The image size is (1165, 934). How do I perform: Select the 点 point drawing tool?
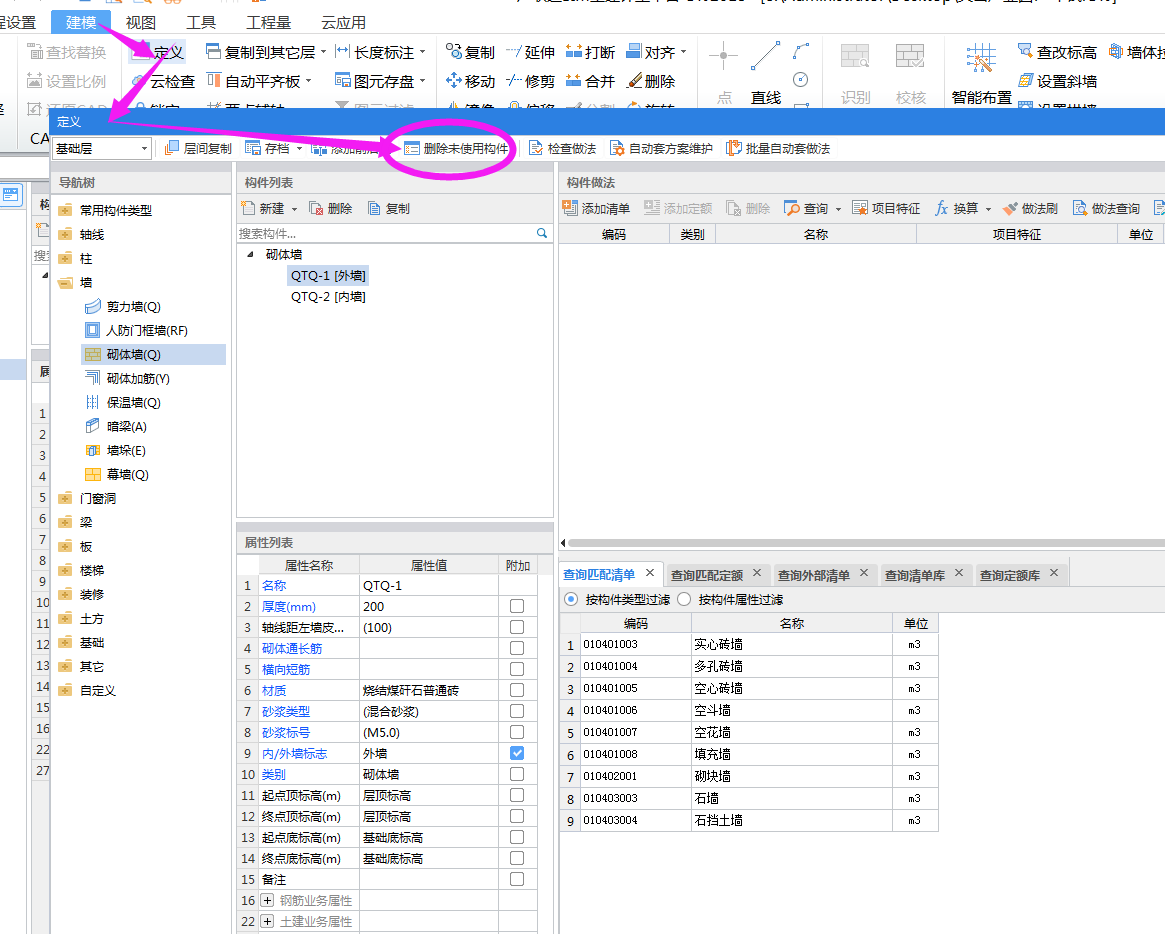[x=724, y=73]
